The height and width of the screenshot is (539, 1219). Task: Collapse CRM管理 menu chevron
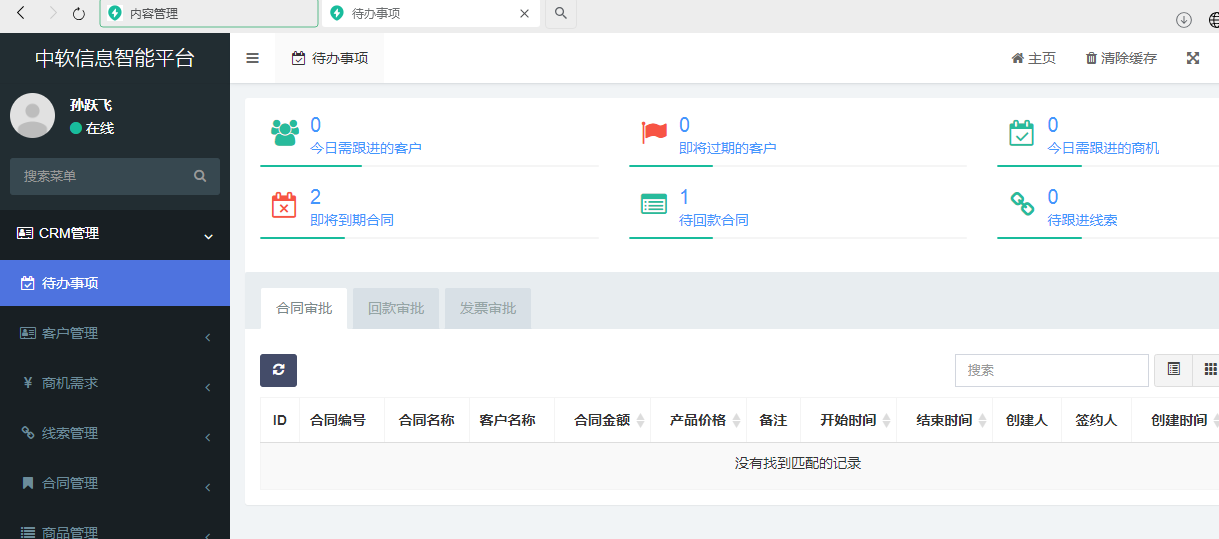pyautogui.click(x=209, y=236)
